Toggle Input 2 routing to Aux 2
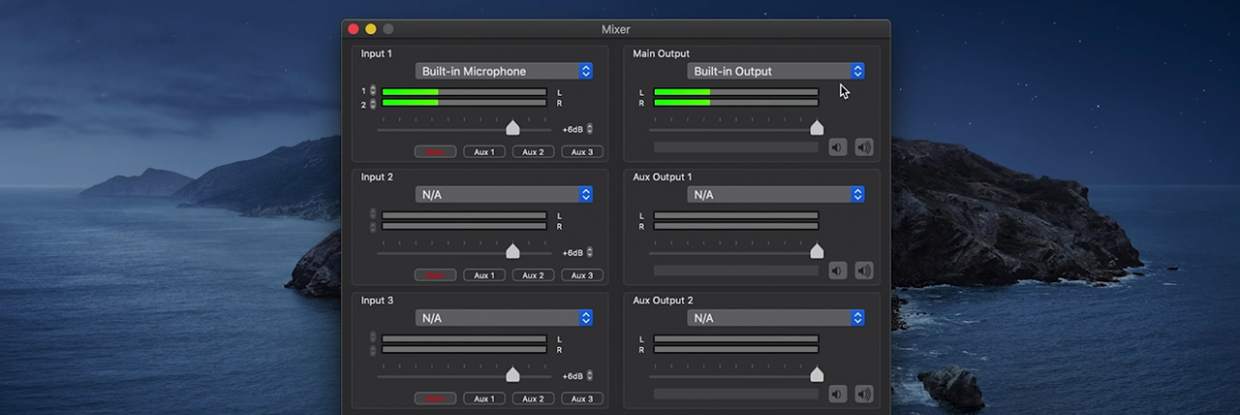Image resolution: width=1240 pixels, height=415 pixels. [533, 275]
